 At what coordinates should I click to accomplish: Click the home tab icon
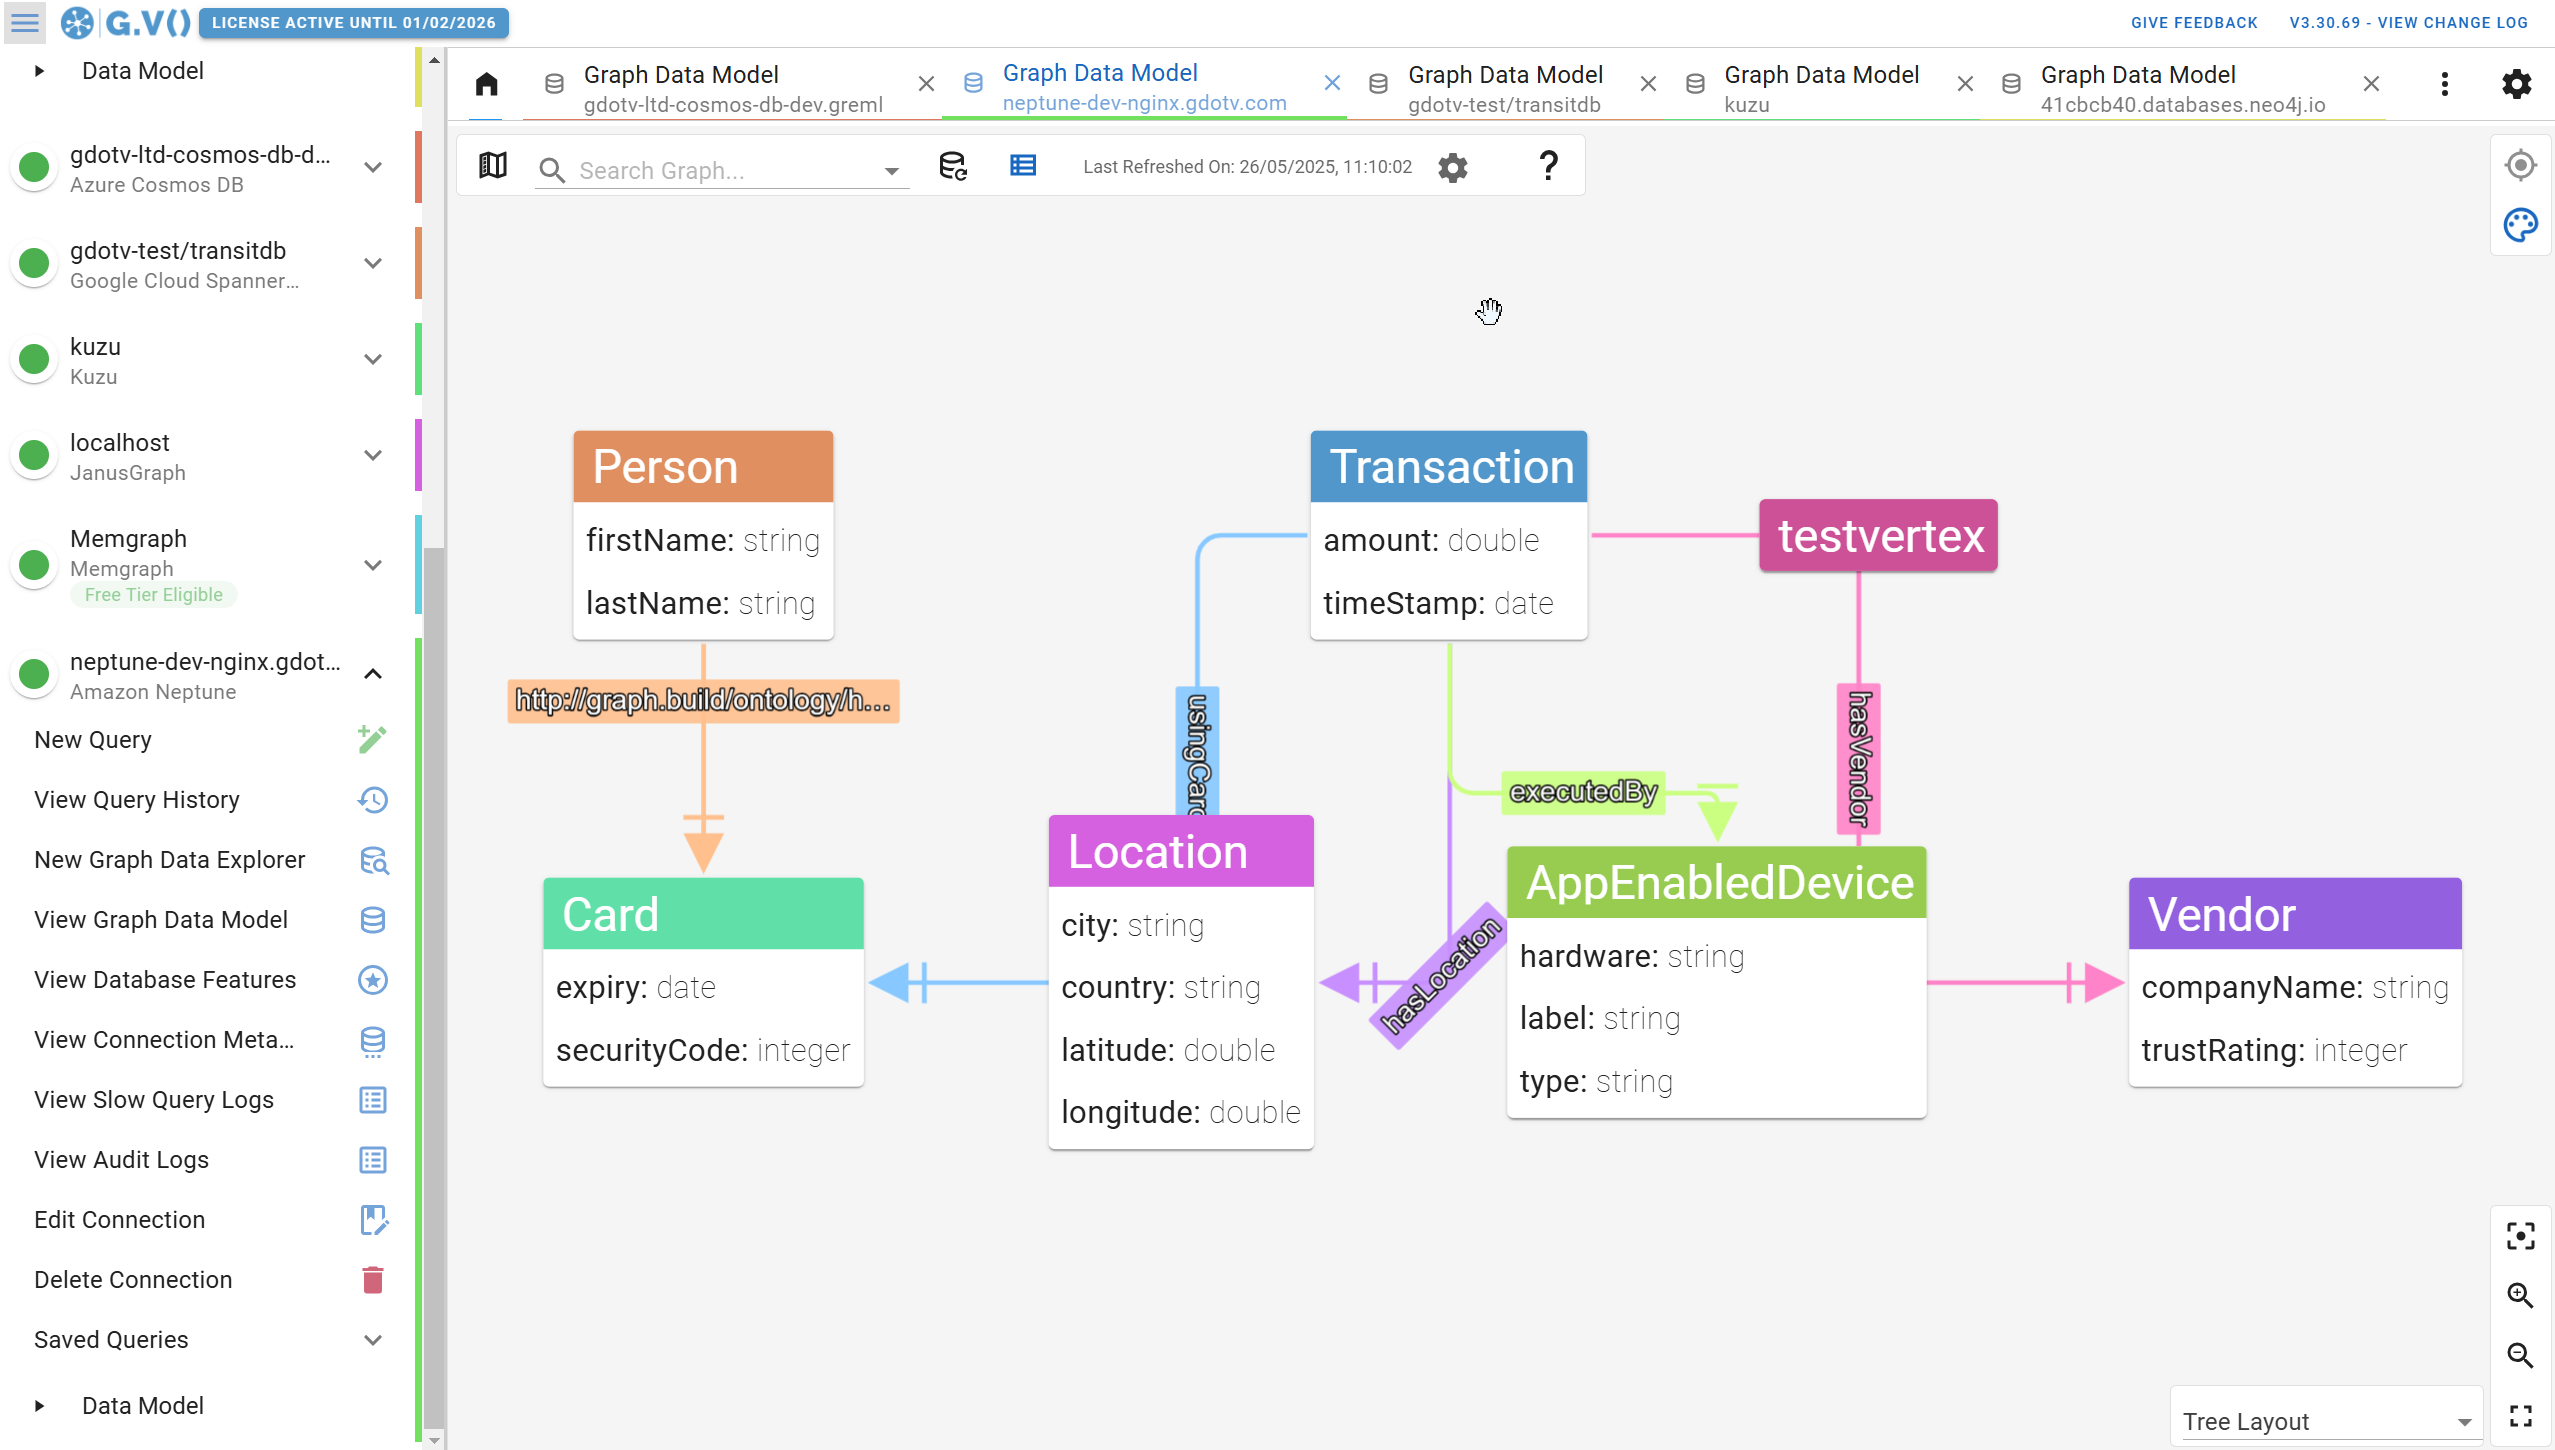(x=487, y=84)
